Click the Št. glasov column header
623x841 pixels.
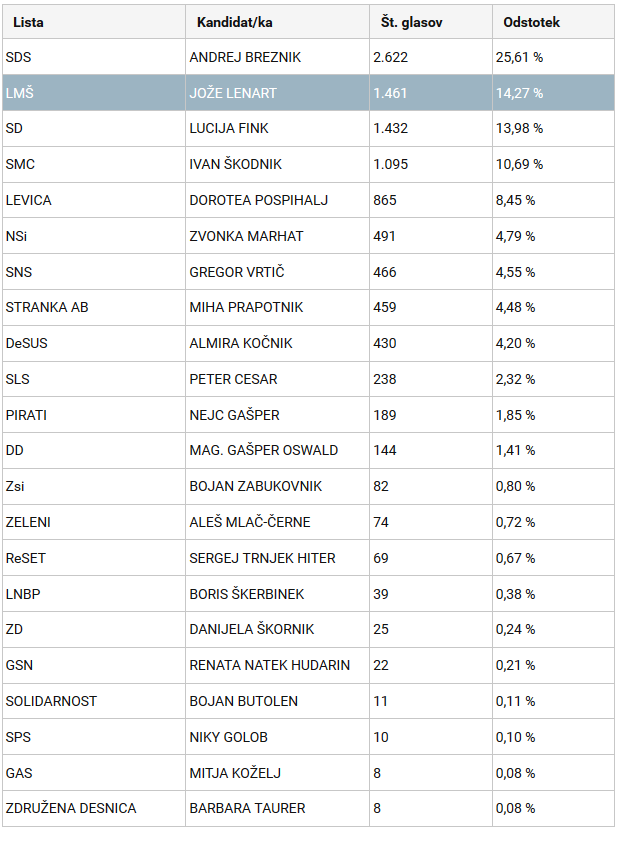click(431, 22)
